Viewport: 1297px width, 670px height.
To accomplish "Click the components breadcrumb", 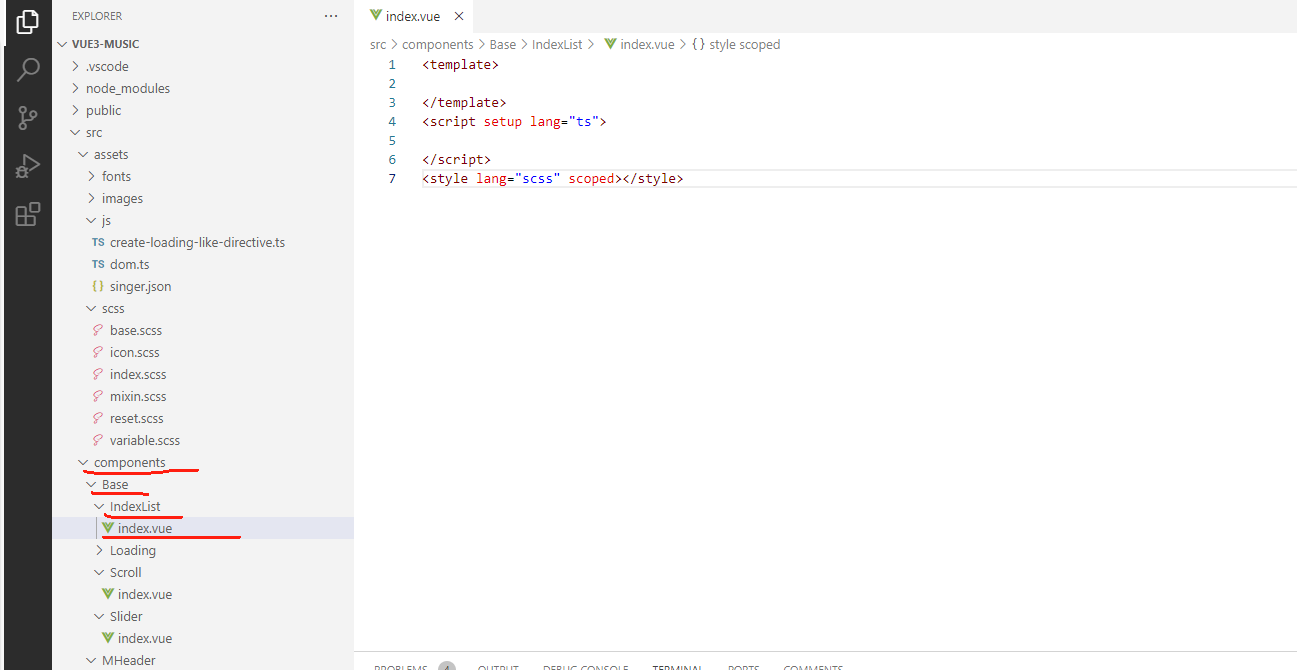I will pyautogui.click(x=438, y=44).
